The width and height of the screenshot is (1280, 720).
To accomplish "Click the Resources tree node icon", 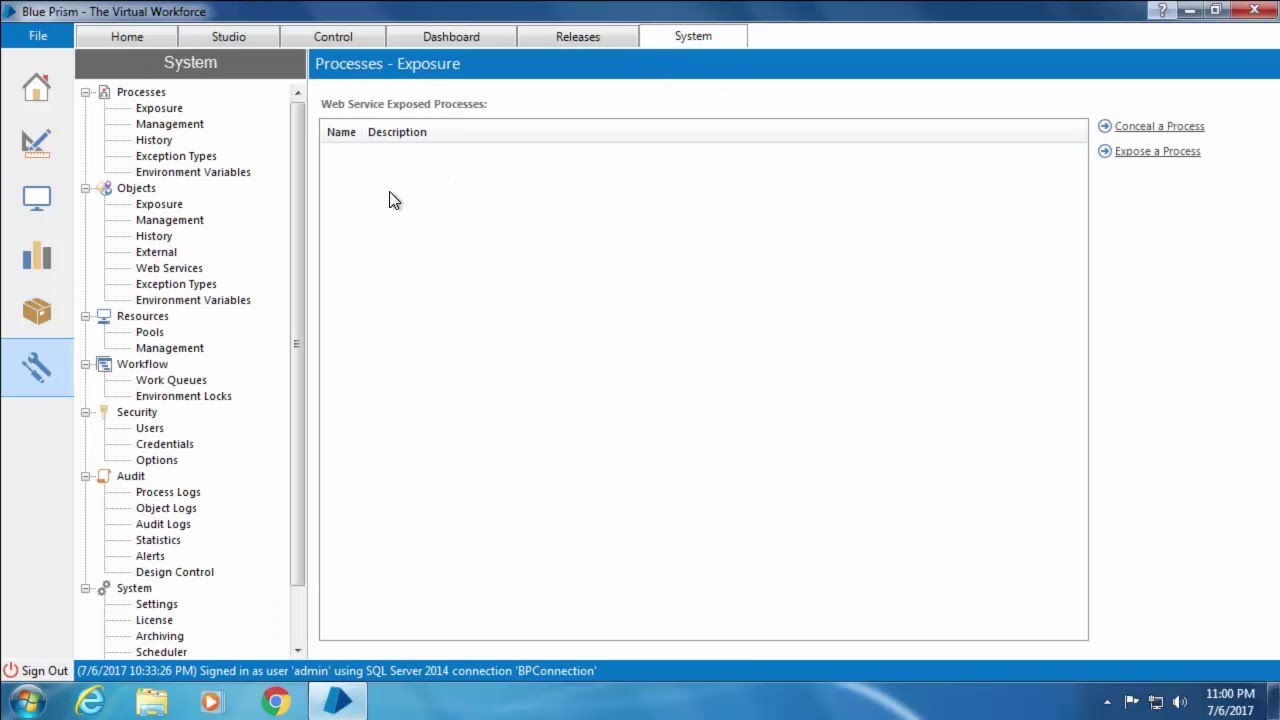I will (x=104, y=316).
